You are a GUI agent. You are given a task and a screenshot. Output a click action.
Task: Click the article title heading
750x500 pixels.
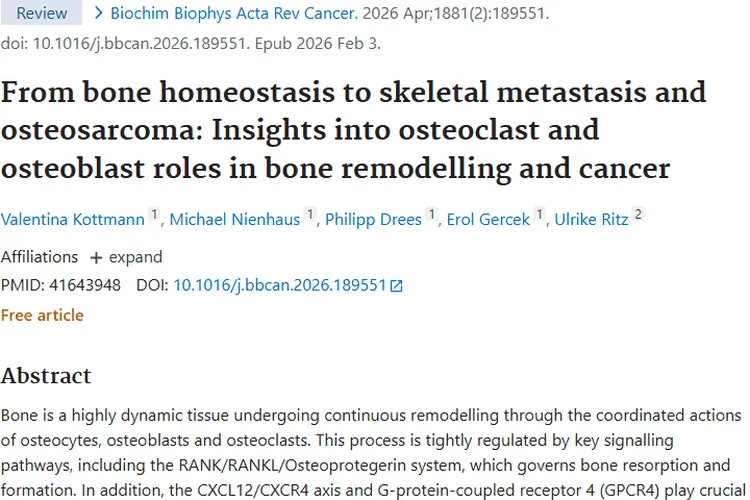[x=353, y=130]
